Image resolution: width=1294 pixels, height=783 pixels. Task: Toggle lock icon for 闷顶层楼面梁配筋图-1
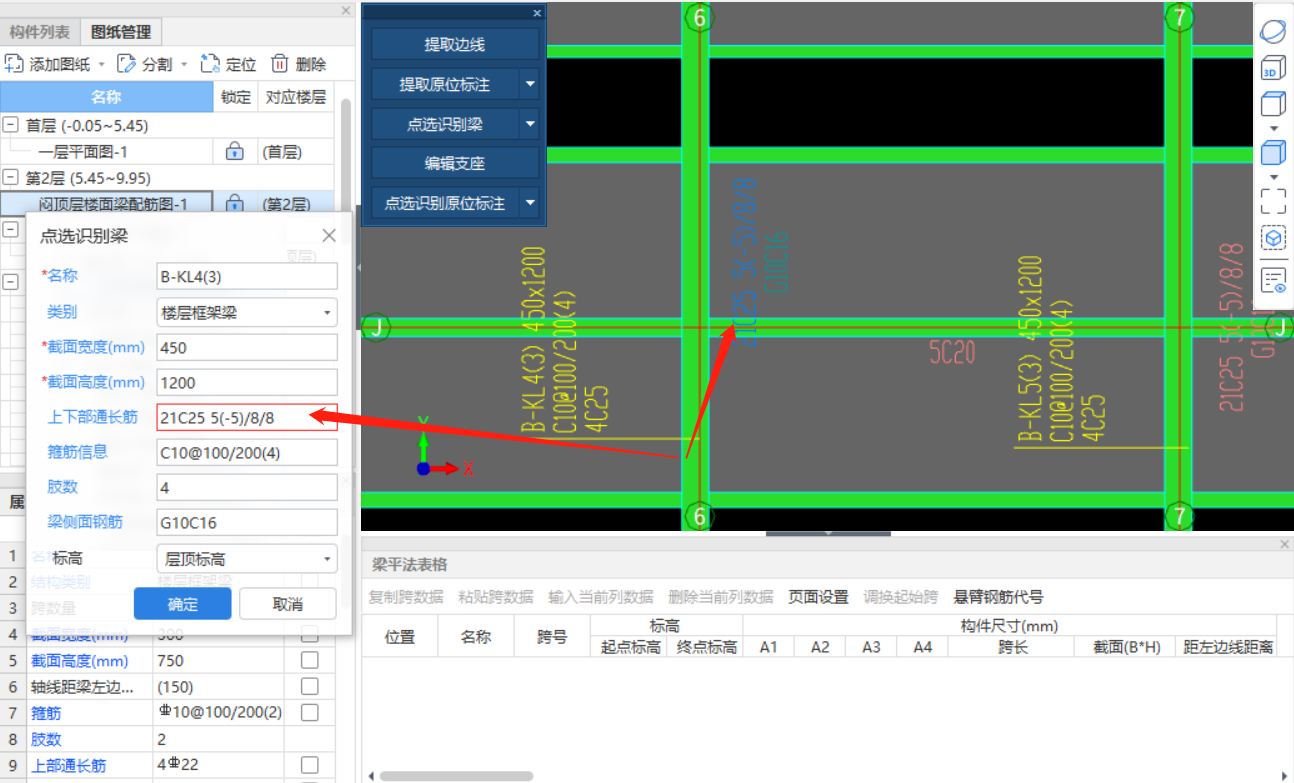coord(235,204)
